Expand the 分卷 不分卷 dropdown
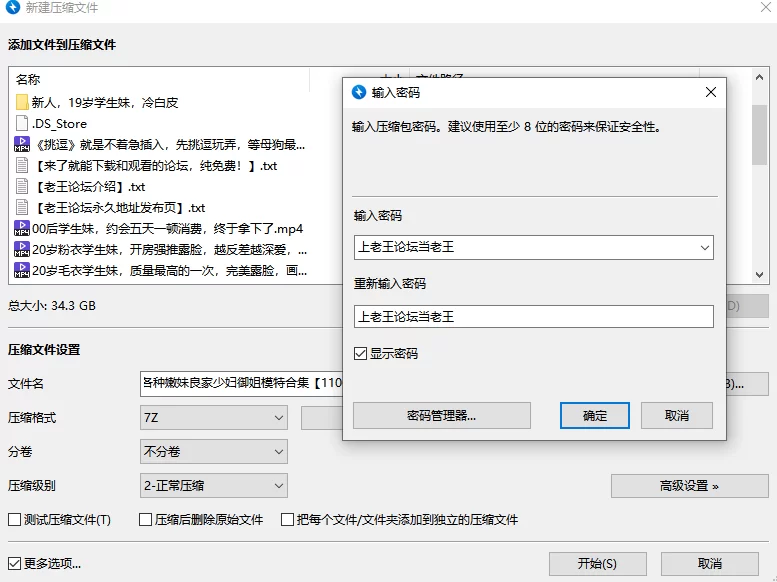The height and width of the screenshot is (582, 777). 213,452
